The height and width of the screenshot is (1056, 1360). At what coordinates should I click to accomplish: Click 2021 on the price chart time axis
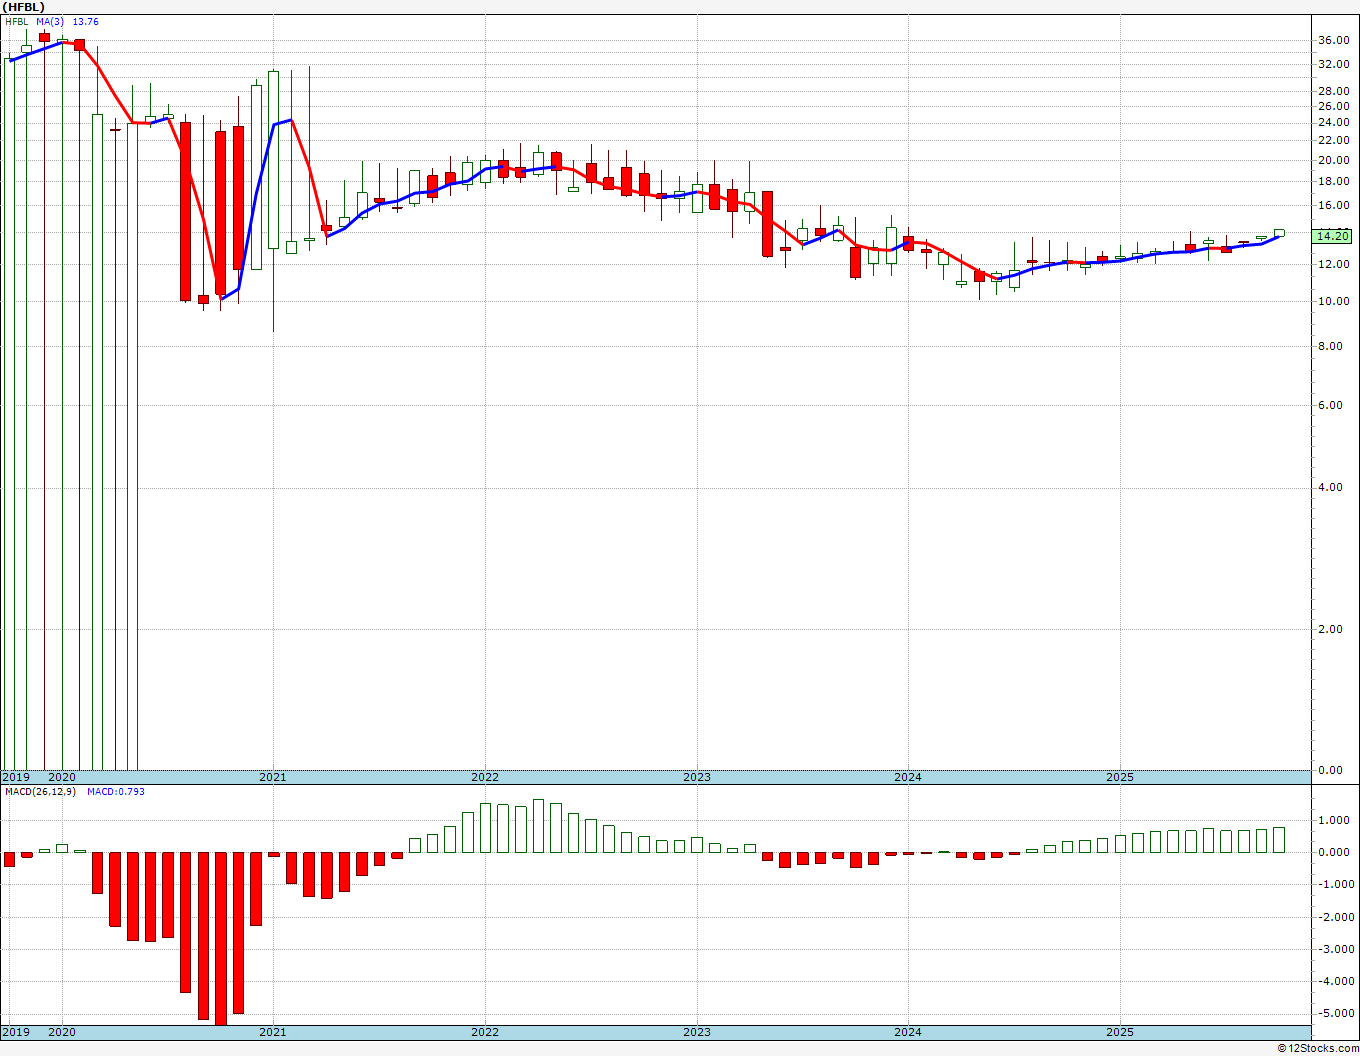pyautogui.click(x=273, y=777)
